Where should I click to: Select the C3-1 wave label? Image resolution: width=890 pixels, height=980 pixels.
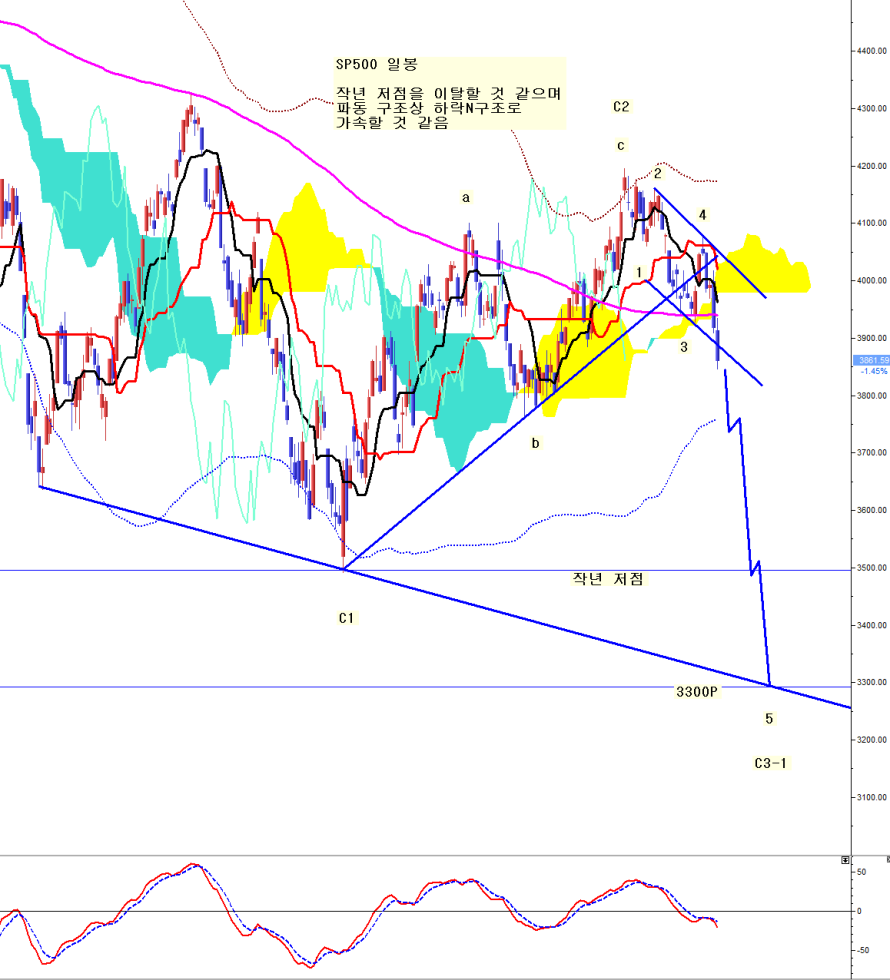771,763
